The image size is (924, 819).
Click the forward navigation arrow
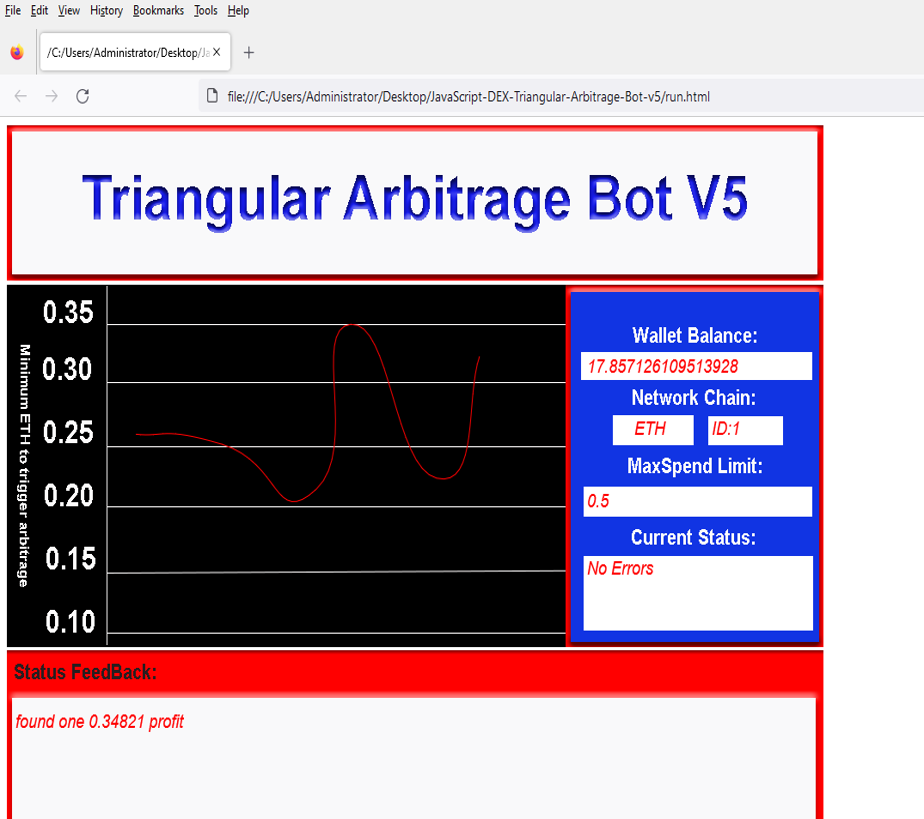tap(51, 96)
